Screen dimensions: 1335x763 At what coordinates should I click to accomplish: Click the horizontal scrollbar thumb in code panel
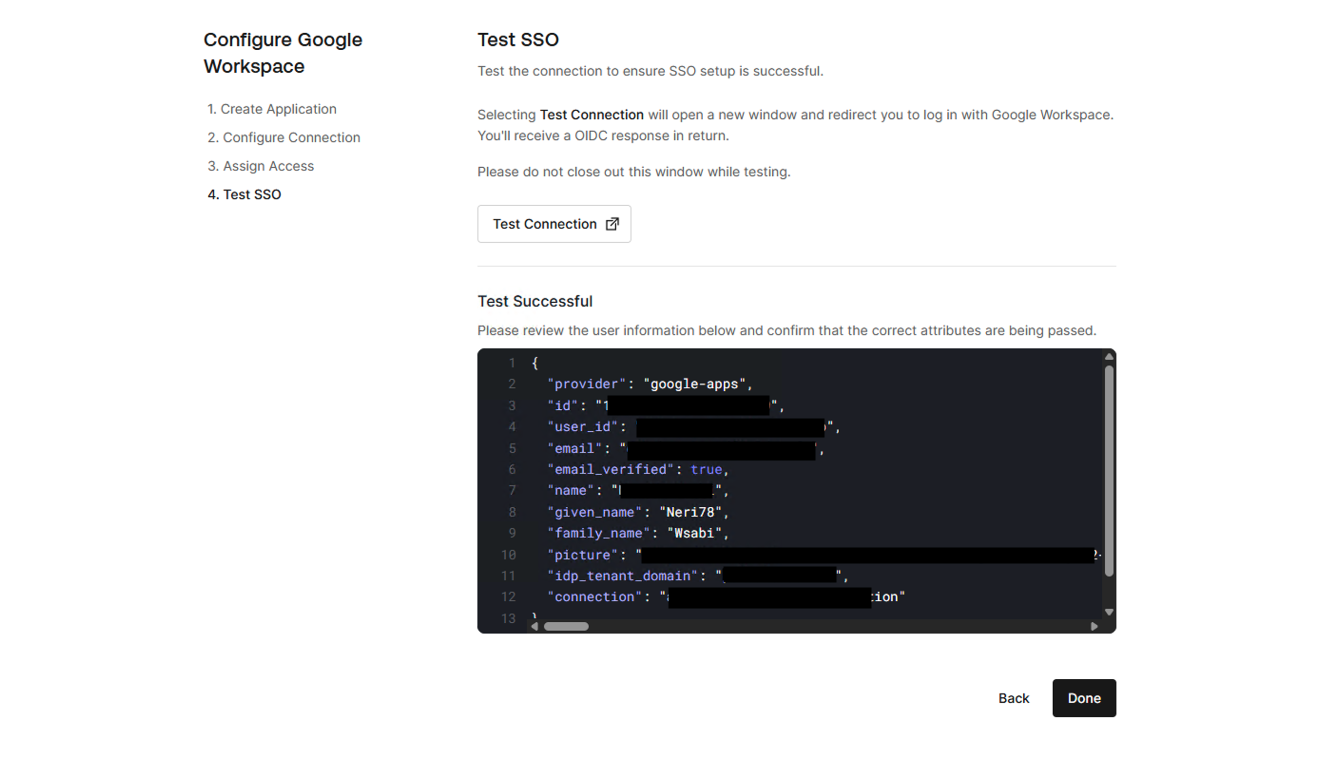tap(566, 626)
